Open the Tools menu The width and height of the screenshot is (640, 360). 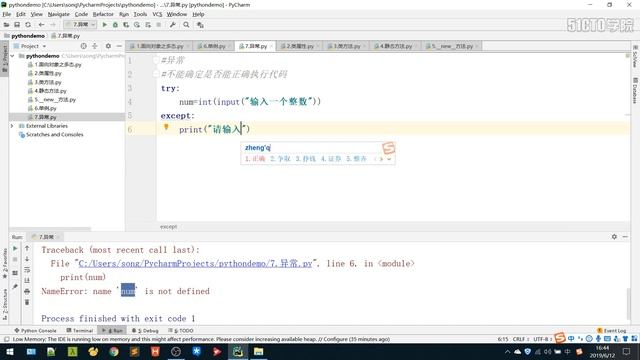point(140,14)
